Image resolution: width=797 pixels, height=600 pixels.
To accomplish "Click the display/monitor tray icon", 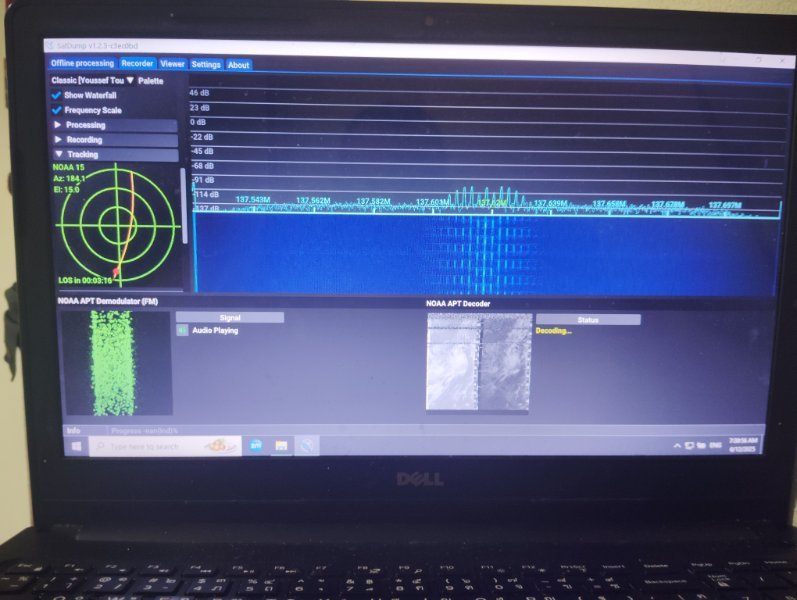I will click(x=689, y=445).
